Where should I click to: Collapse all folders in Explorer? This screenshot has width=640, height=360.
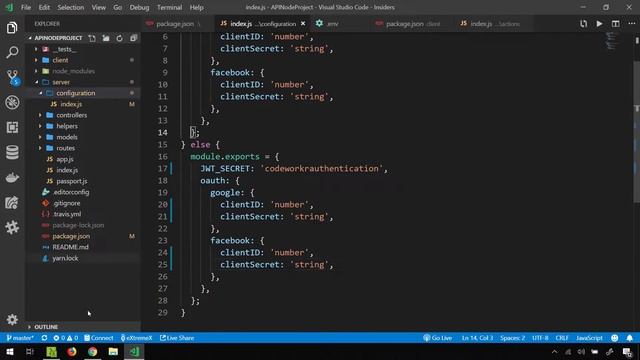pos(133,38)
